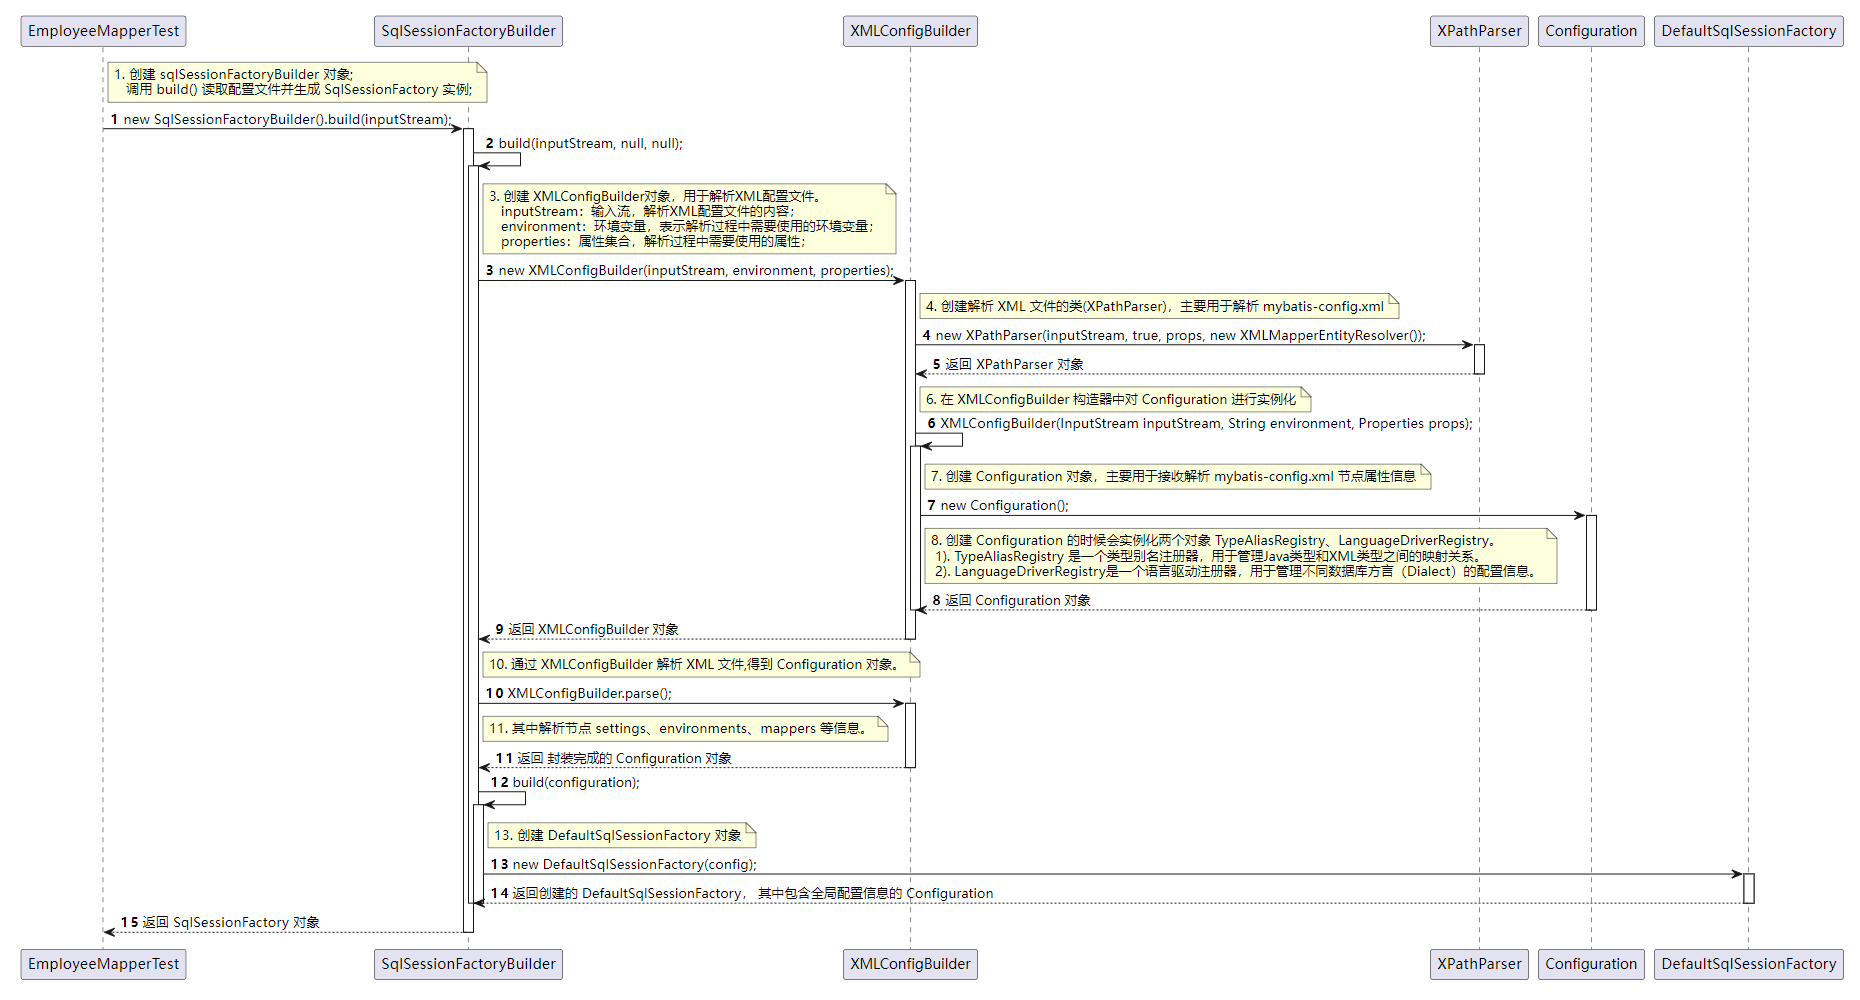Viewport: 1860px width, 1000px height.
Task: Click note 3 describing XMLConfigBuilder parameters
Action: [x=689, y=218]
